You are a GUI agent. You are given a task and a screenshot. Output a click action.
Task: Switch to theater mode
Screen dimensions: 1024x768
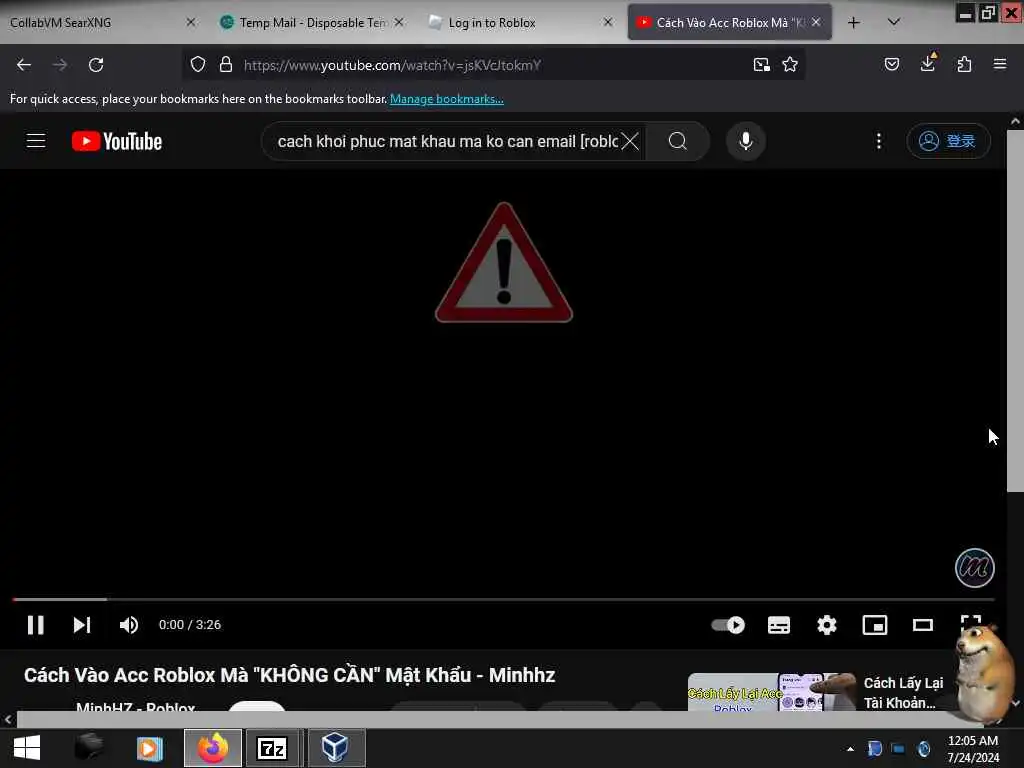923,625
